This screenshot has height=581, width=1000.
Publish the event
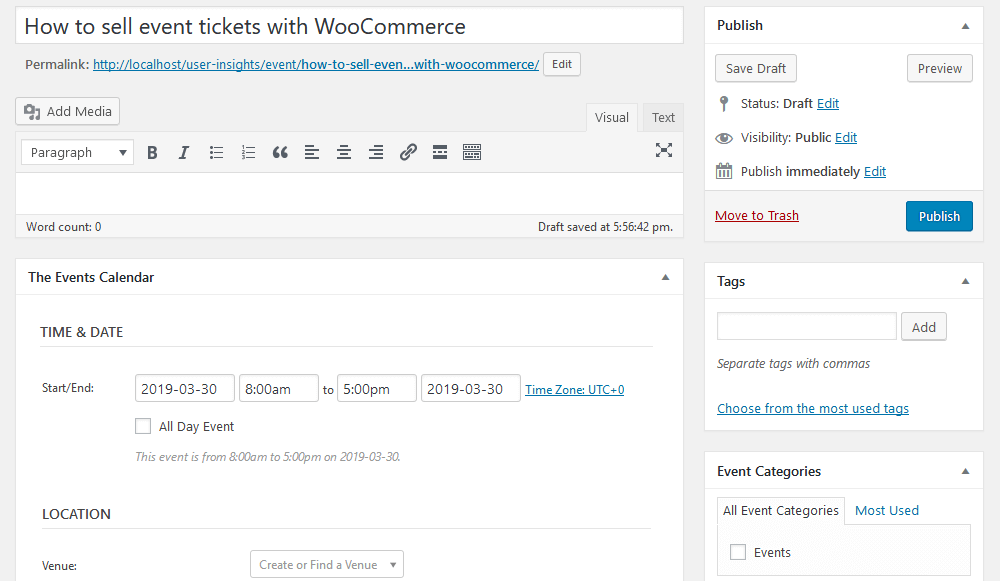point(939,216)
